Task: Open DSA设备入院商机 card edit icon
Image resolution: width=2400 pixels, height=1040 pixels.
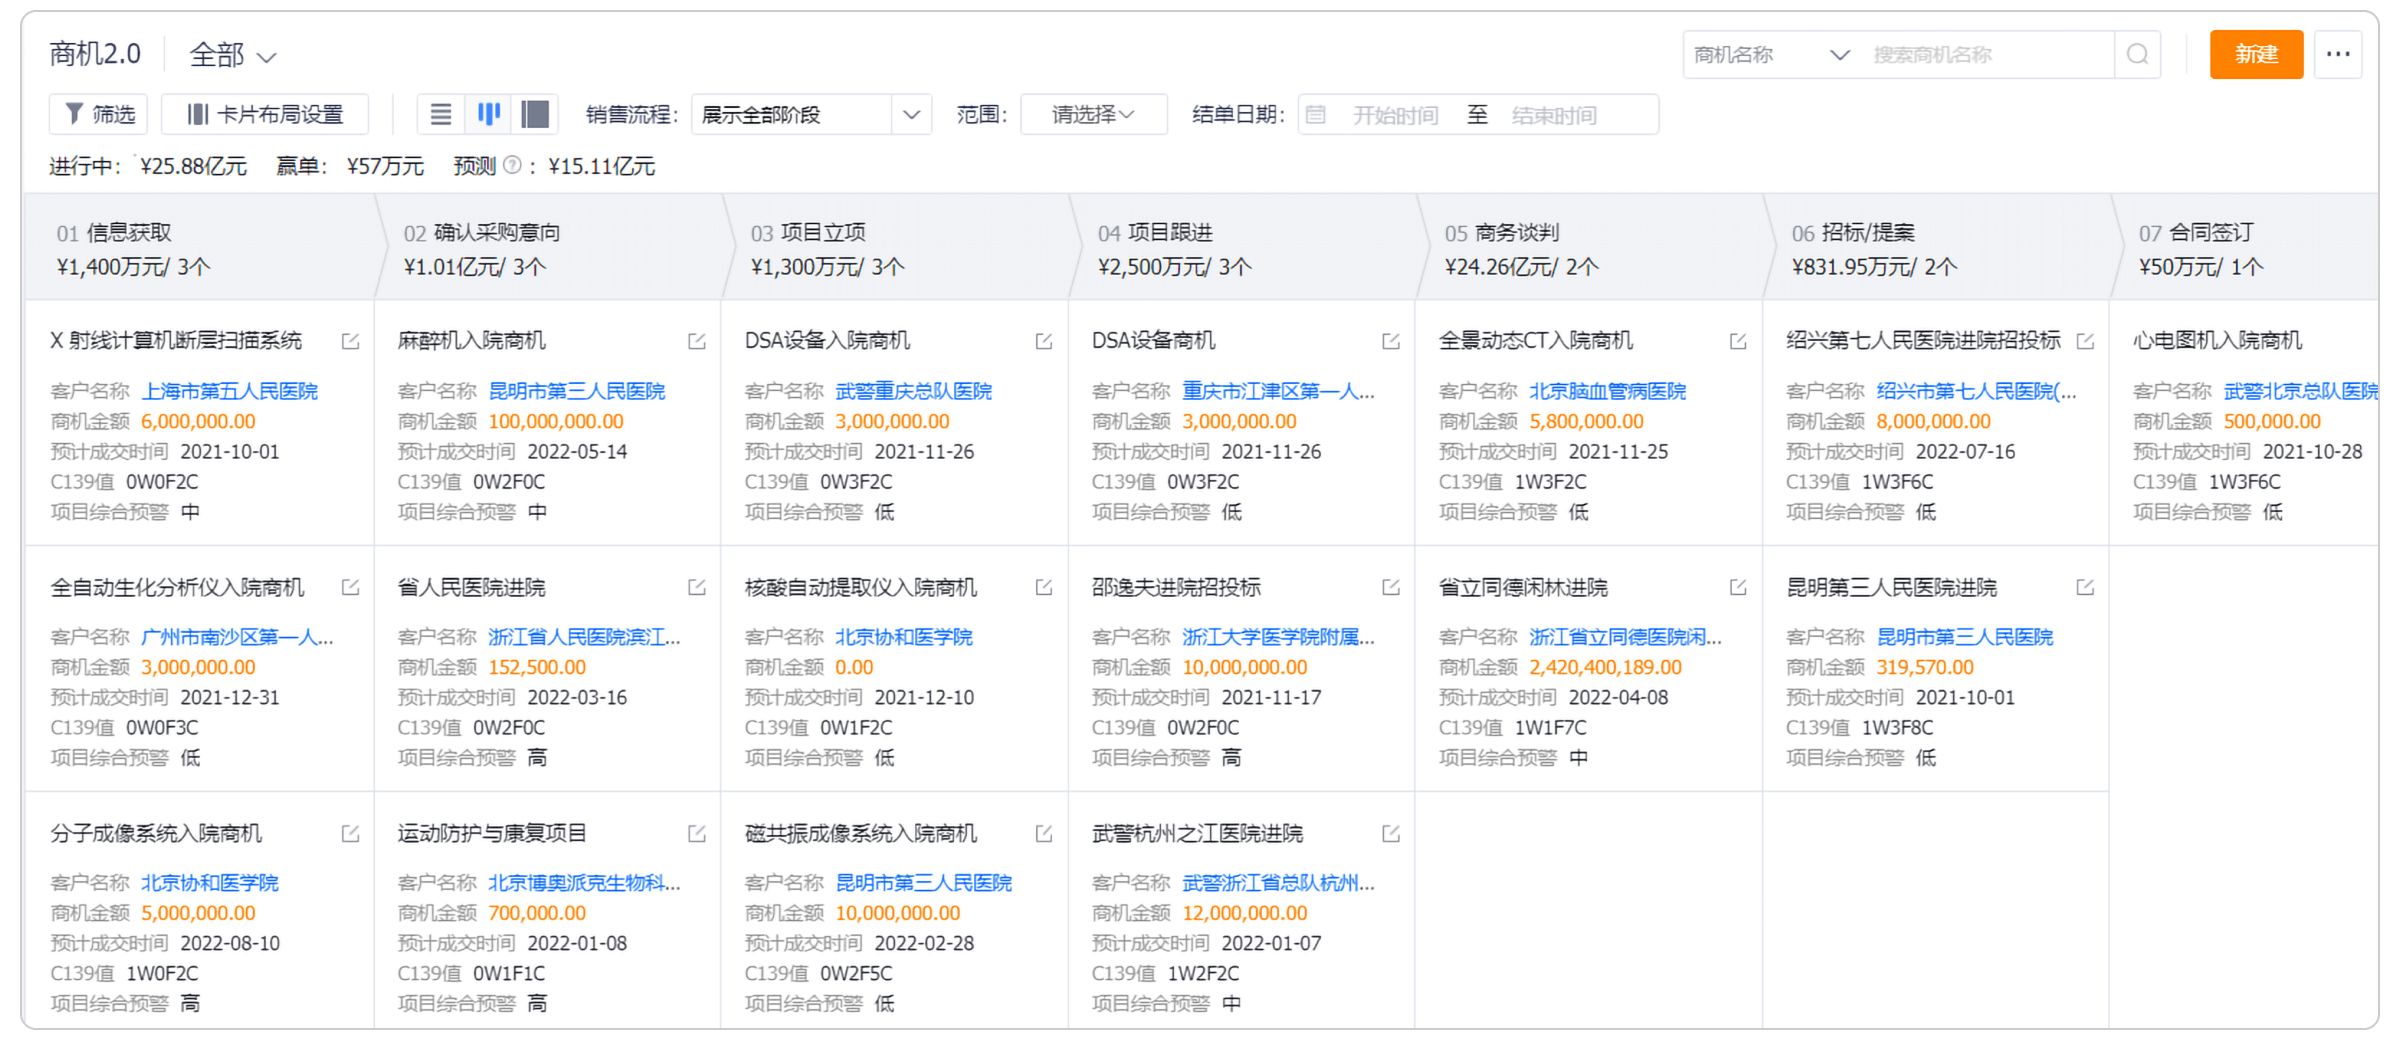Action: pos(1044,341)
